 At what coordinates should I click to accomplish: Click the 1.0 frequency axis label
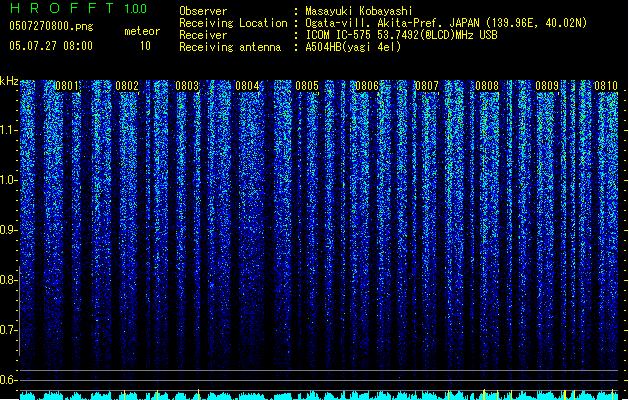click(x=9, y=180)
